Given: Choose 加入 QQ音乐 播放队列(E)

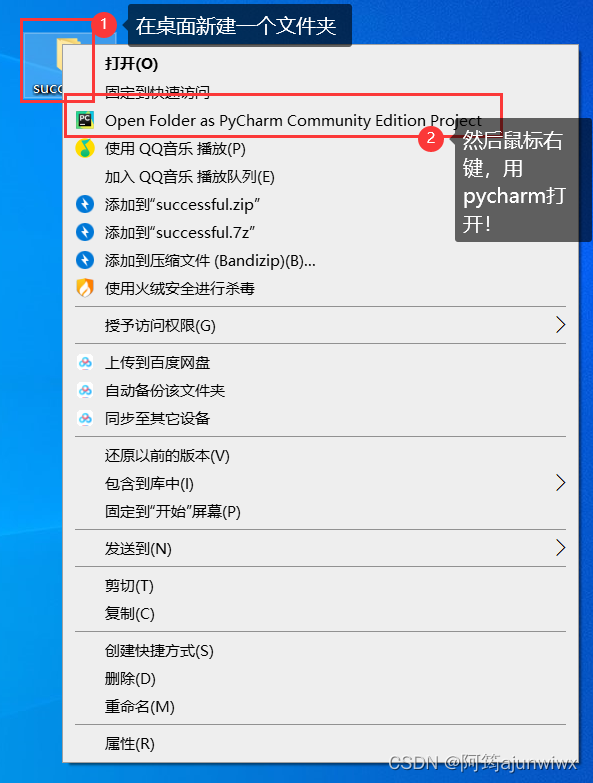Looking at the screenshot, I should click(190, 177).
